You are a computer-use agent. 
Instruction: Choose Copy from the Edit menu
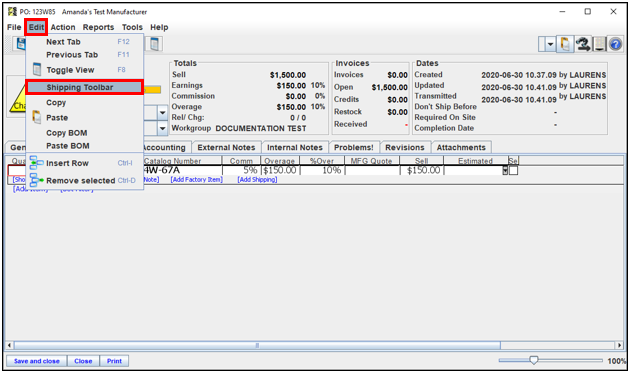(84, 102)
